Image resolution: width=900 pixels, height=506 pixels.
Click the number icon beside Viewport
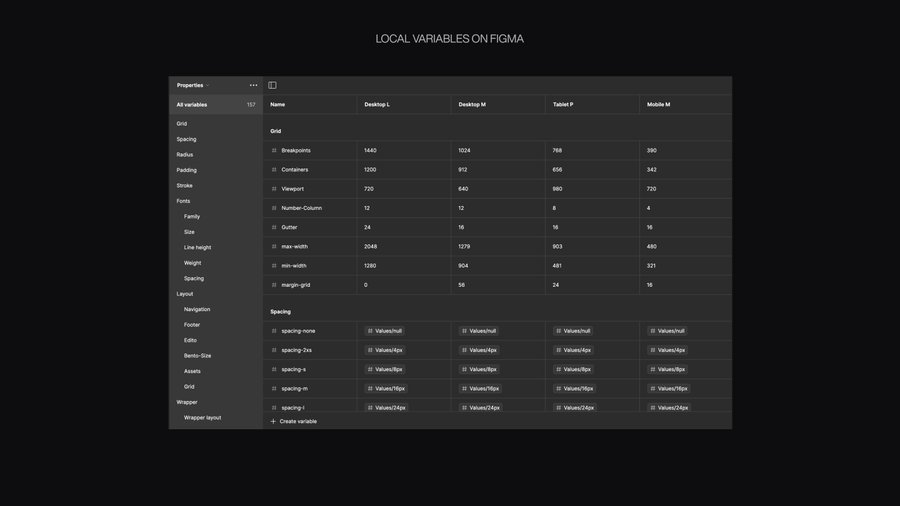click(274, 189)
